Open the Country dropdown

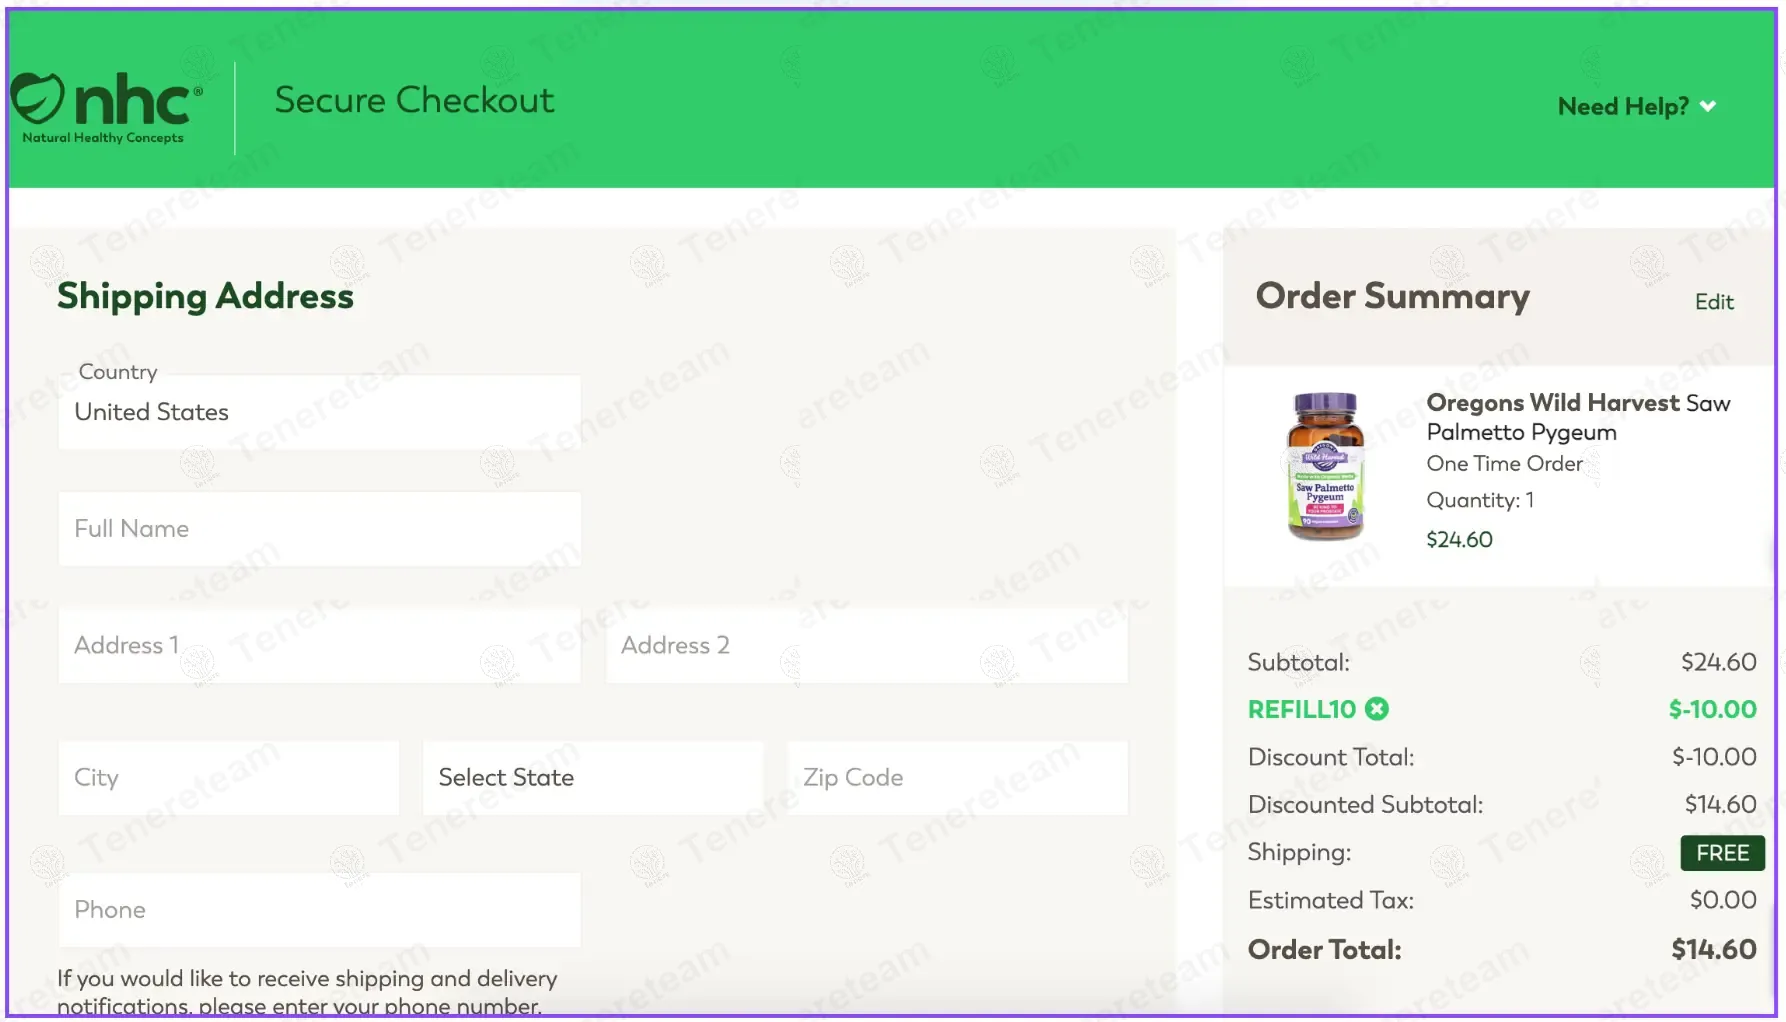click(x=319, y=412)
